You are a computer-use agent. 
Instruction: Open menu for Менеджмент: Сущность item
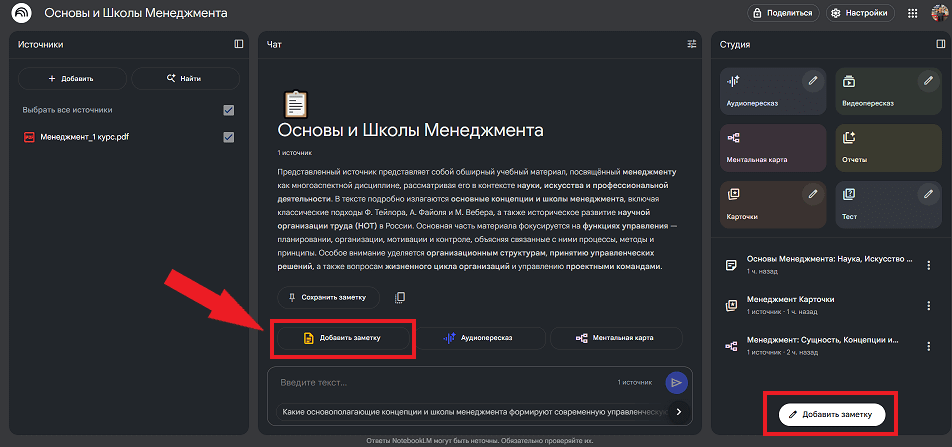928,346
